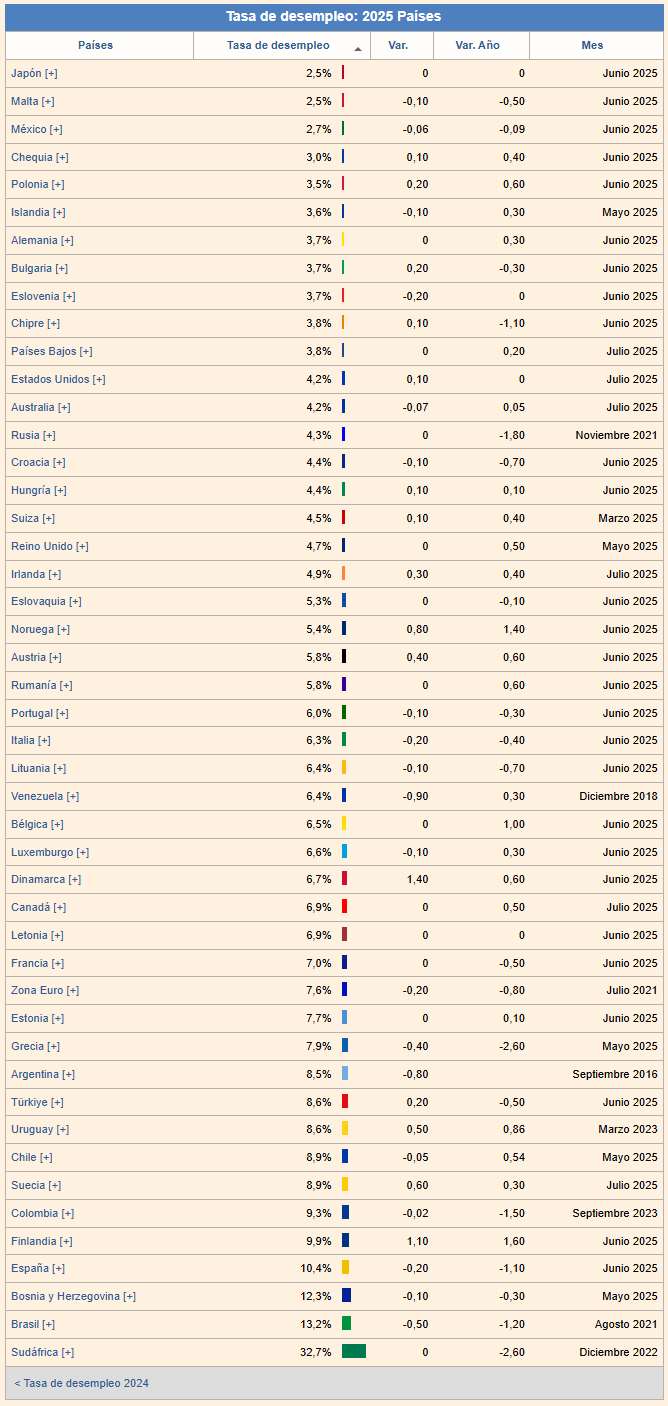The height and width of the screenshot is (1406, 668).
Task: Click Brasil's green unemployment bar
Action: click(346, 1323)
